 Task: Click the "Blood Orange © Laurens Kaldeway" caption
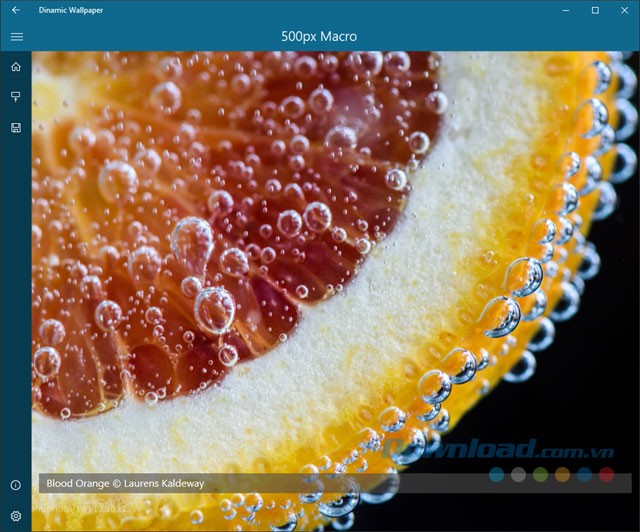(x=125, y=483)
